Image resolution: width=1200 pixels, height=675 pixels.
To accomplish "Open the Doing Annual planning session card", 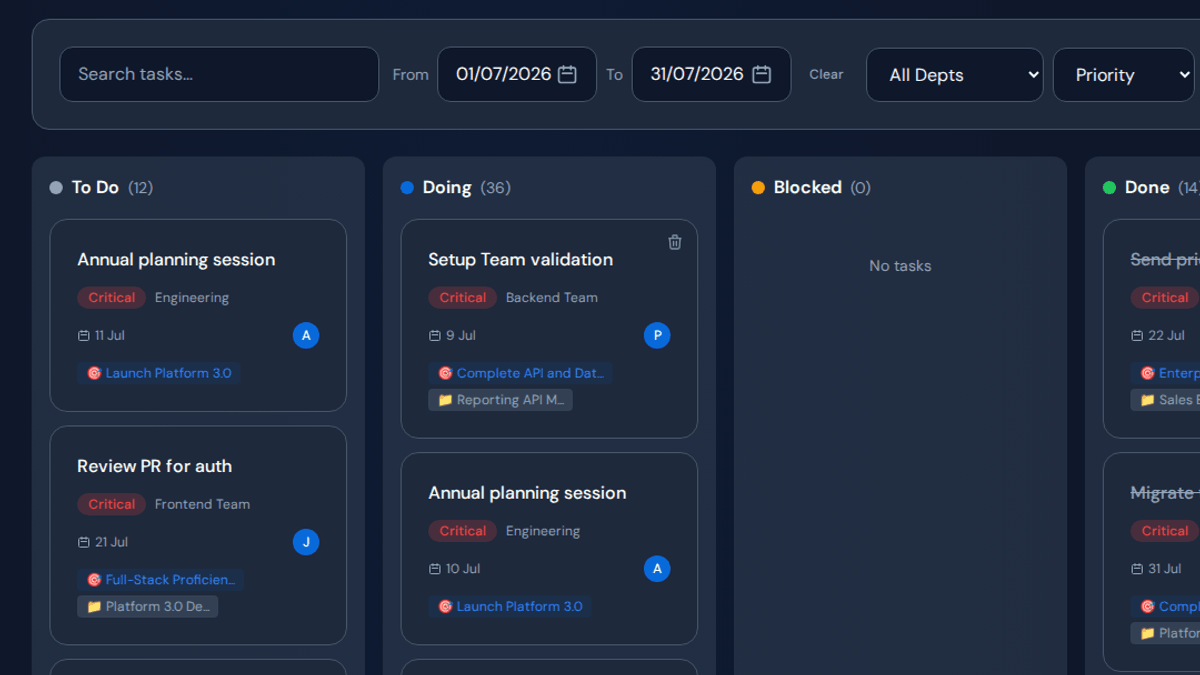I will coord(549,549).
